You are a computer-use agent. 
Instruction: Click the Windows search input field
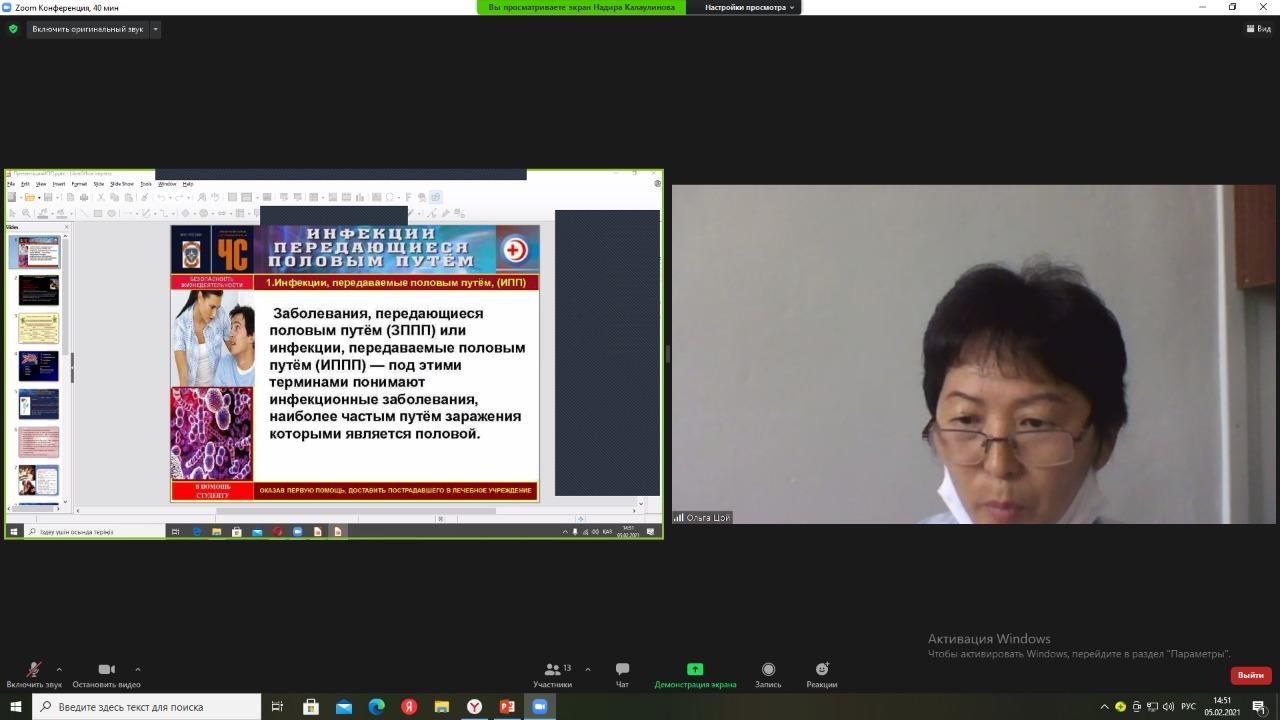click(150, 707)
